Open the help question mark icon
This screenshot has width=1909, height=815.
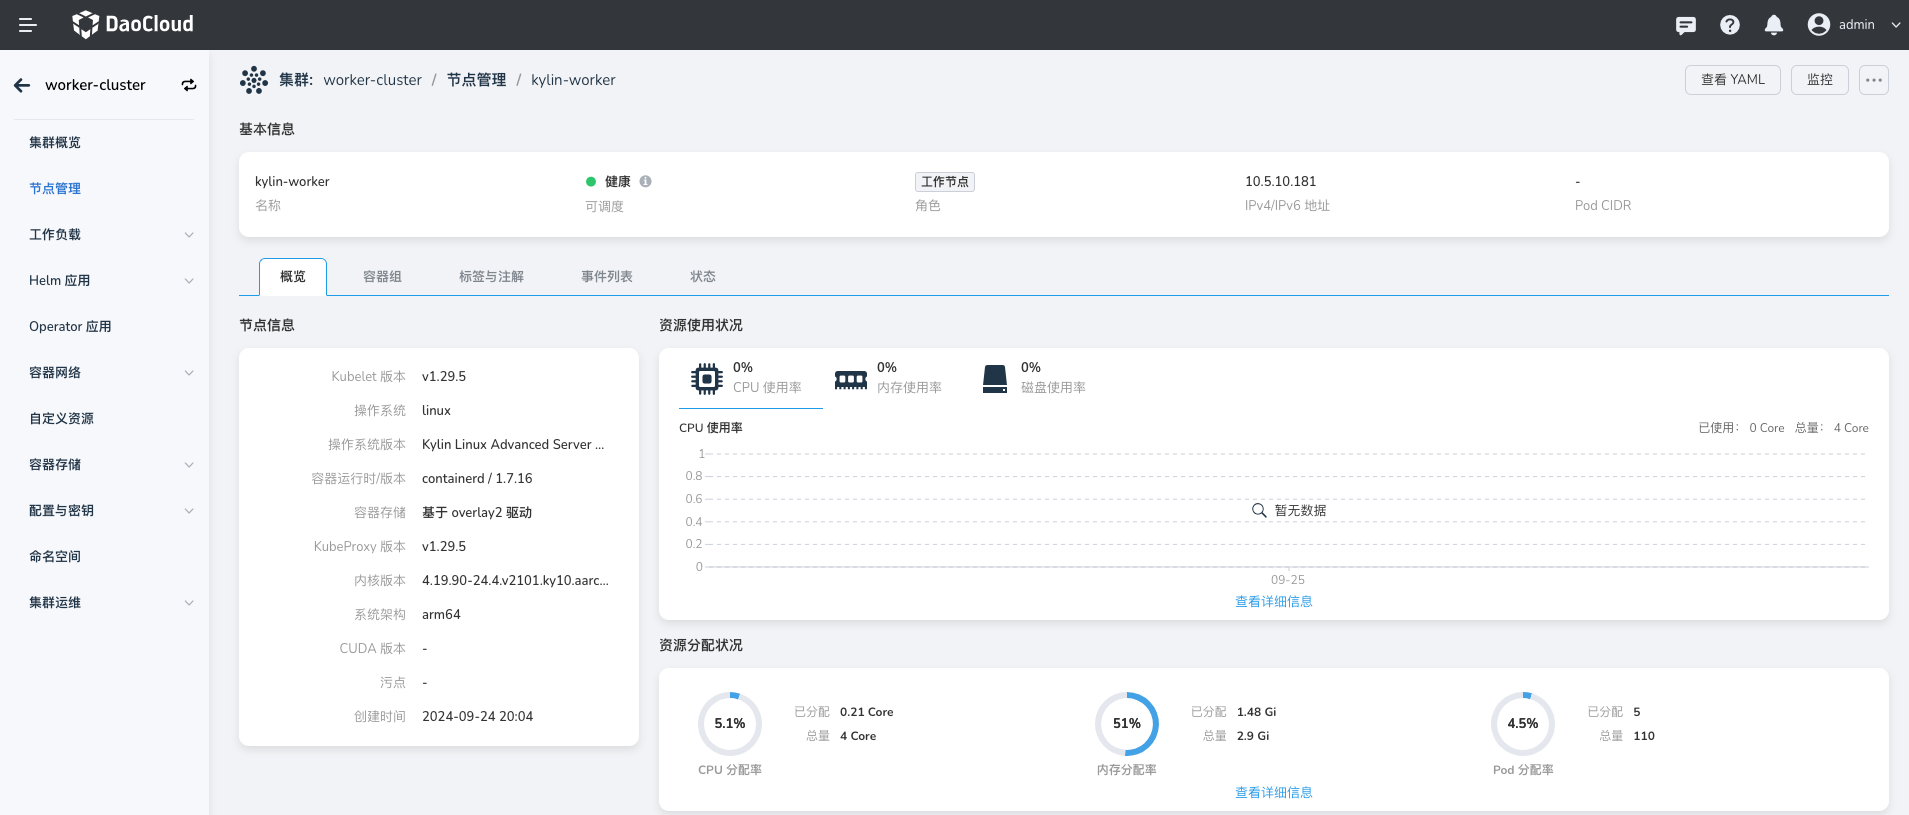click(1730, 25)
